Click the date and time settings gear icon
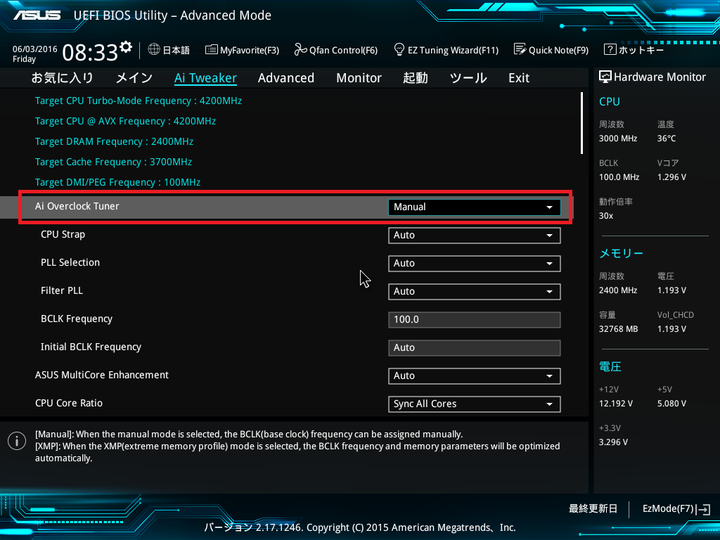 tap(126, 47)
